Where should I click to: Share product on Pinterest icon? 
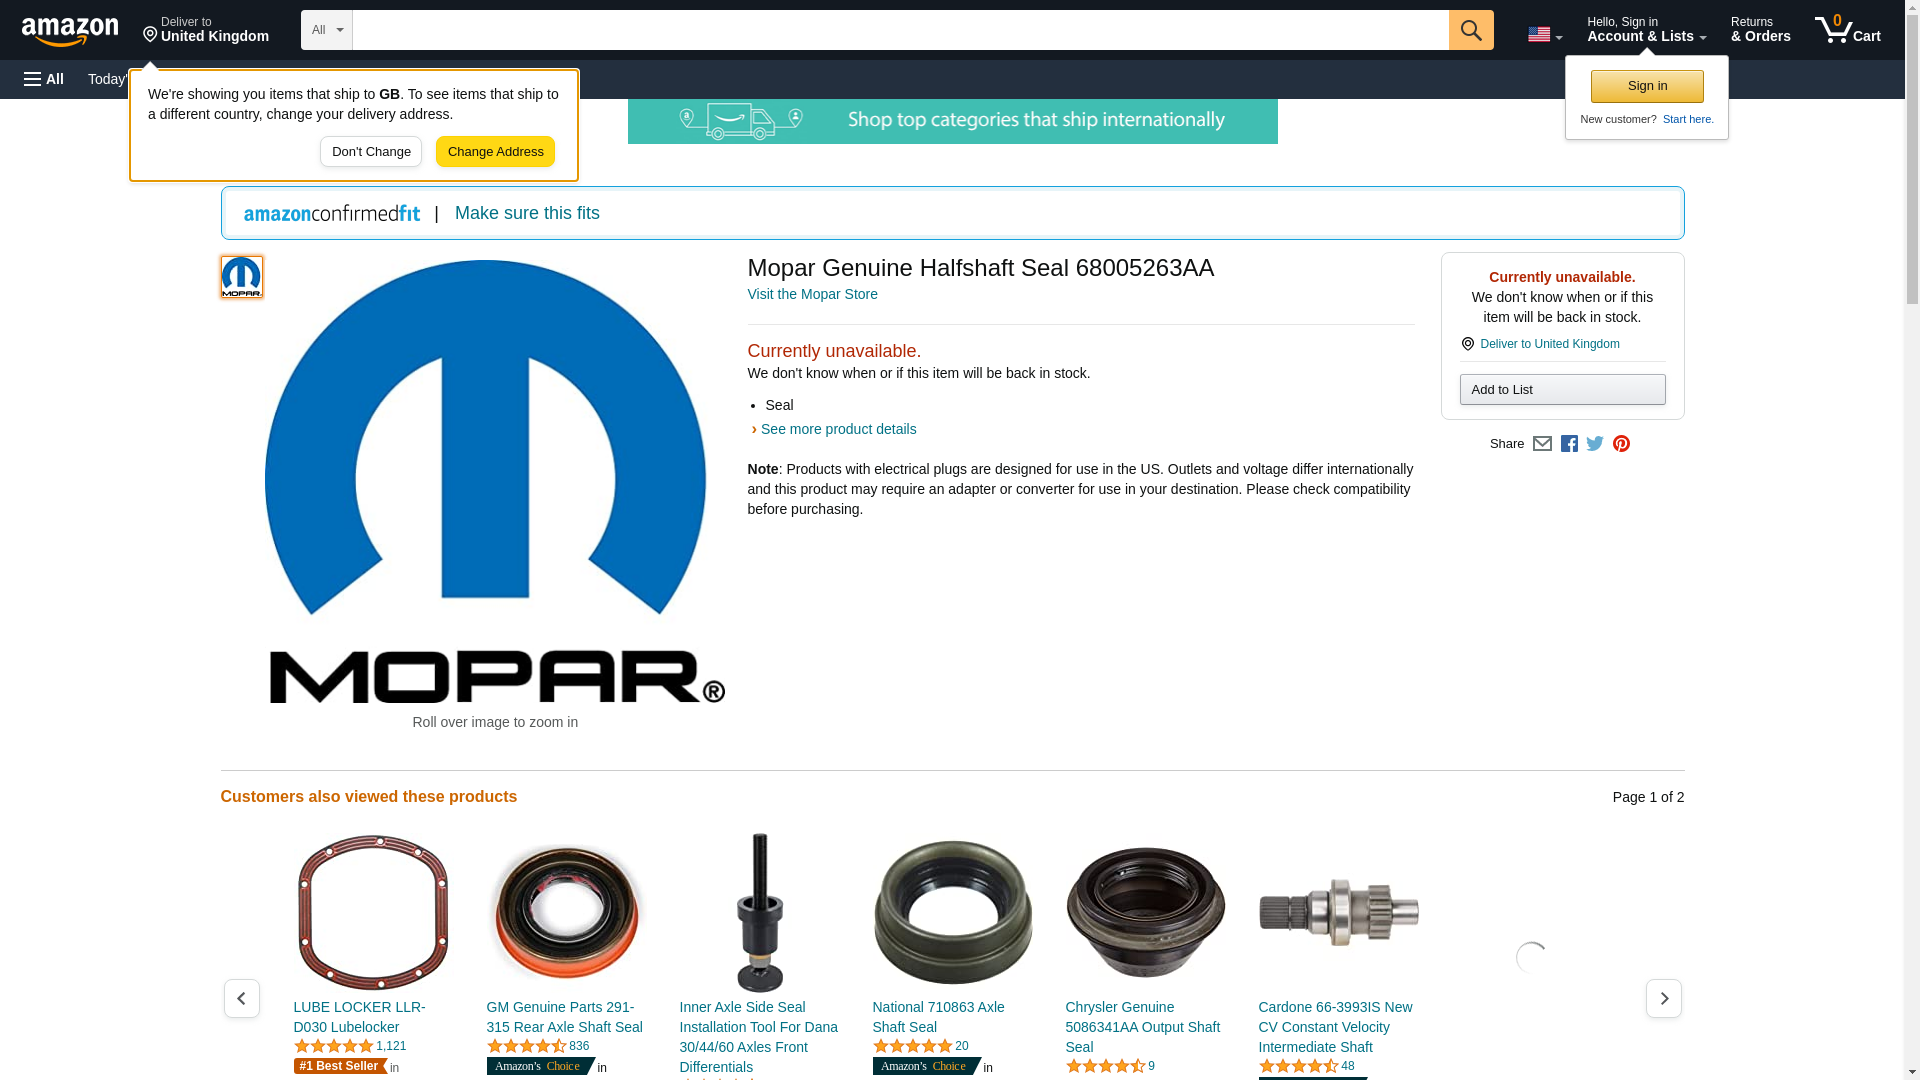[1621, 444]
